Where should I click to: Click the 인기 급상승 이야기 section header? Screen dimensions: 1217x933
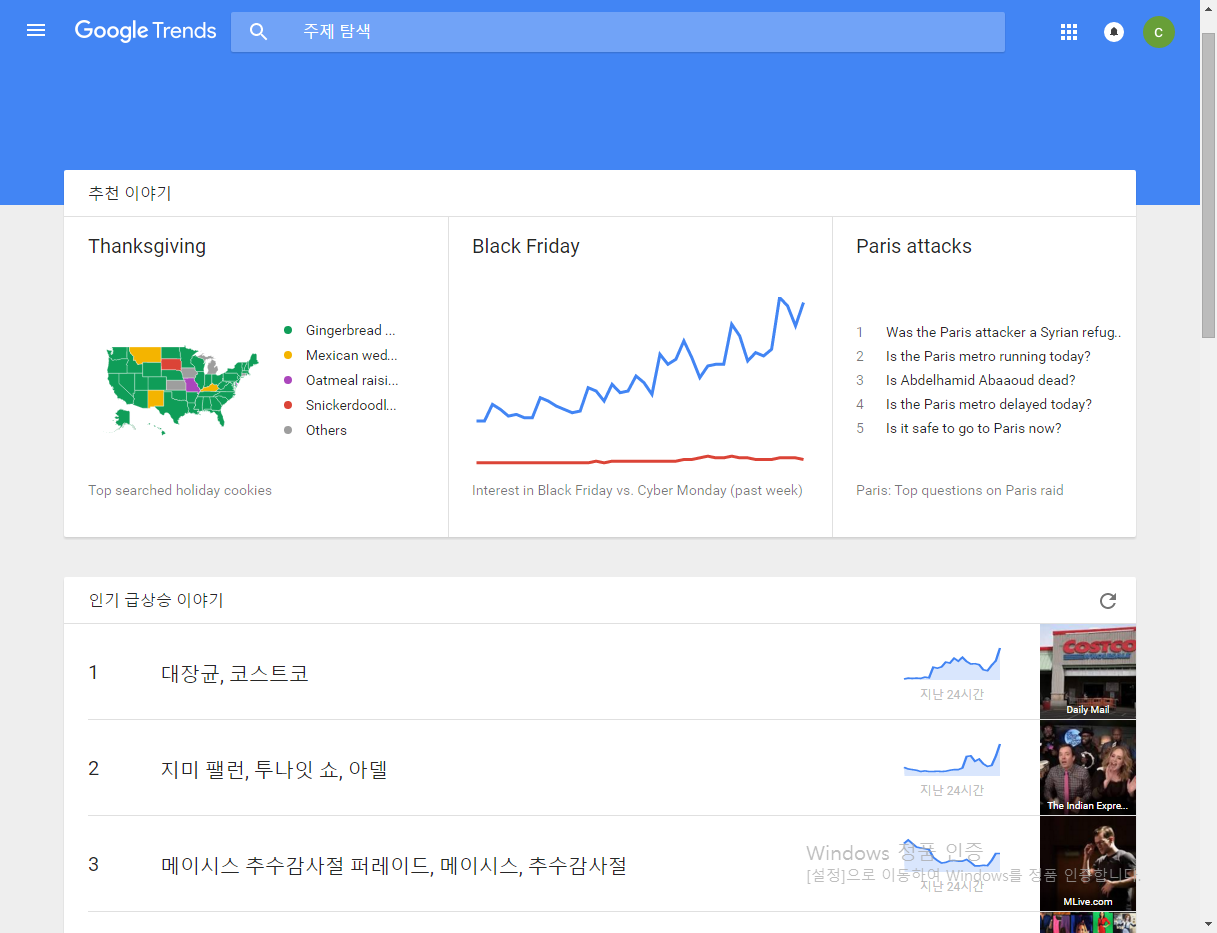156,600
